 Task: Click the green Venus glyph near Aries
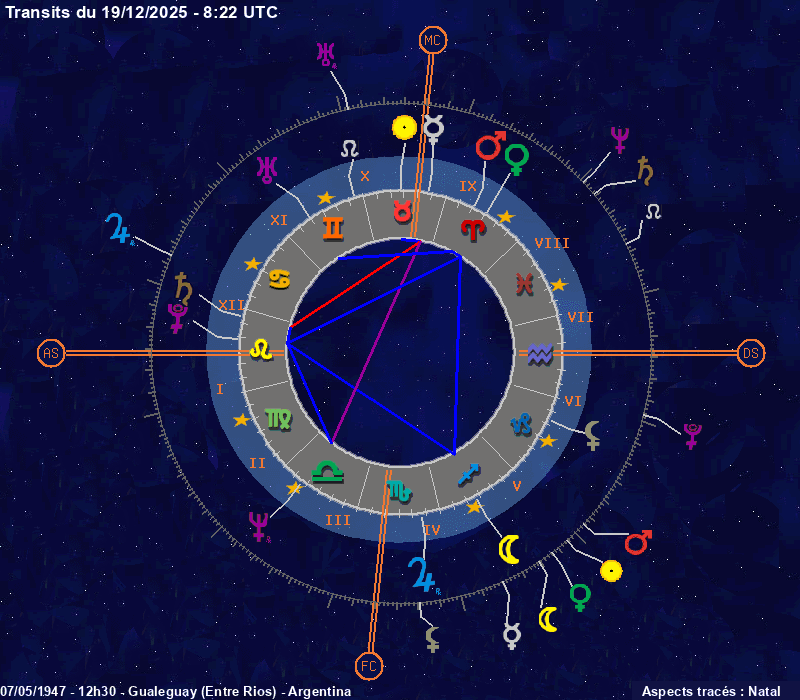[516, 159]
